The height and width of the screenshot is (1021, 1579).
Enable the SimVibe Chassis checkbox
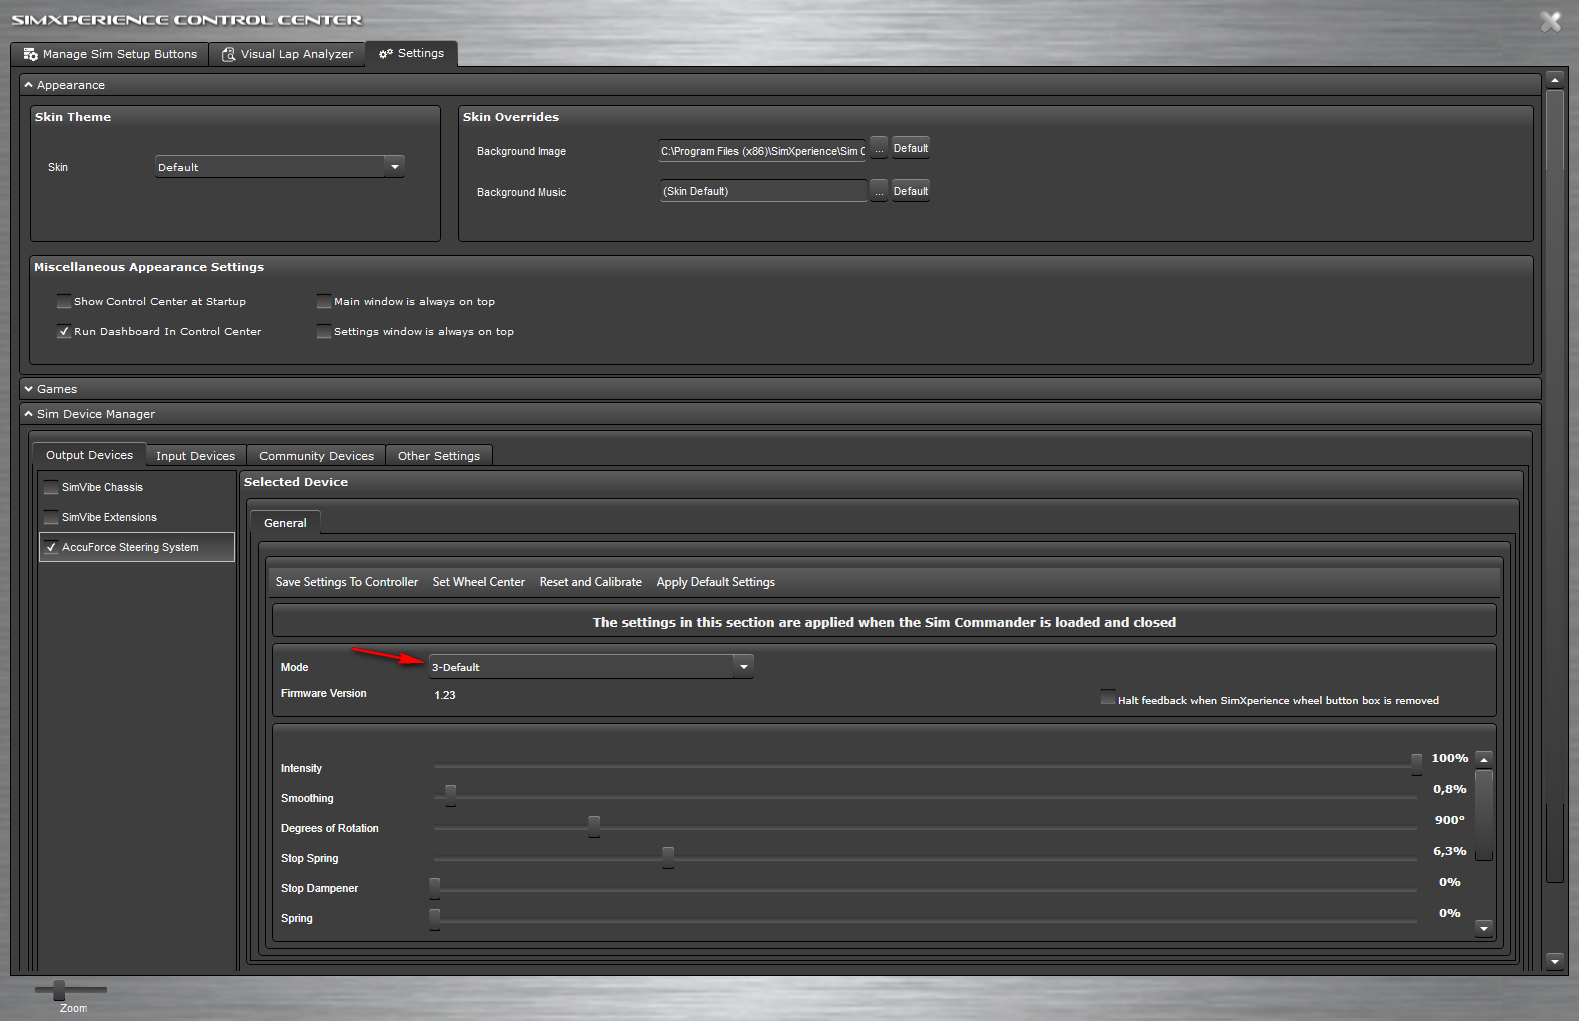coord(51,488)
